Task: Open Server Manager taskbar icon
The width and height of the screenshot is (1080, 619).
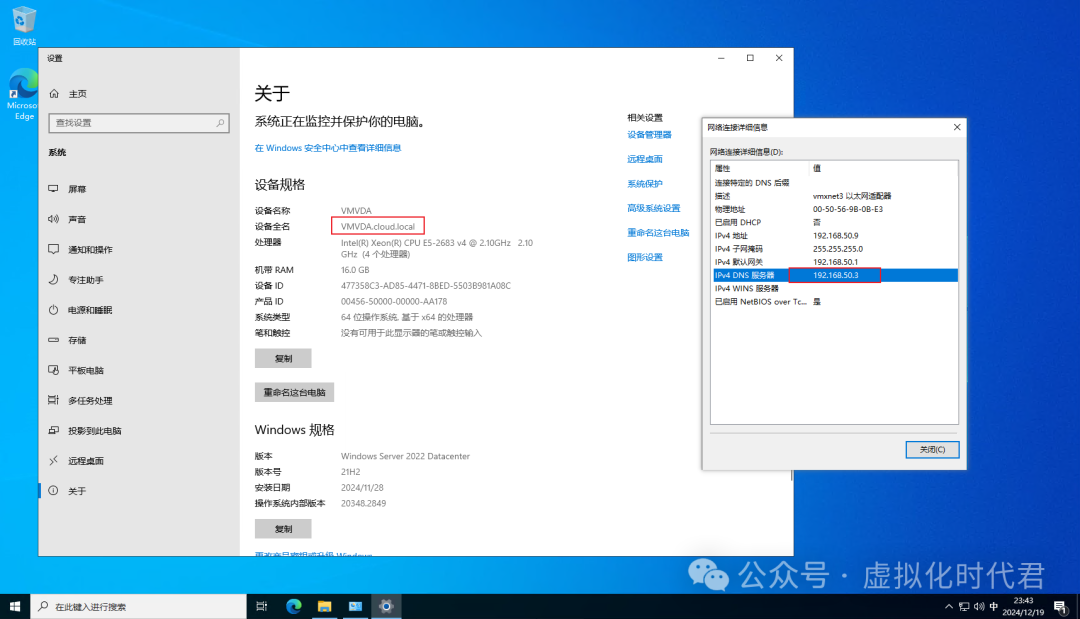Action: pos(355,607)
